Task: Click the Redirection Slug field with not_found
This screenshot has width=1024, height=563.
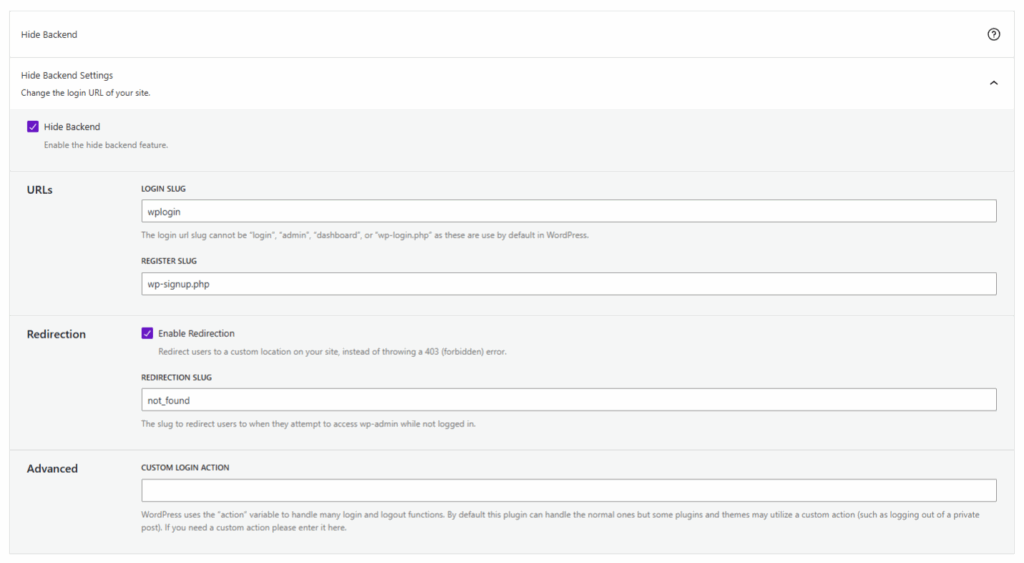Action: click(569, 400)
